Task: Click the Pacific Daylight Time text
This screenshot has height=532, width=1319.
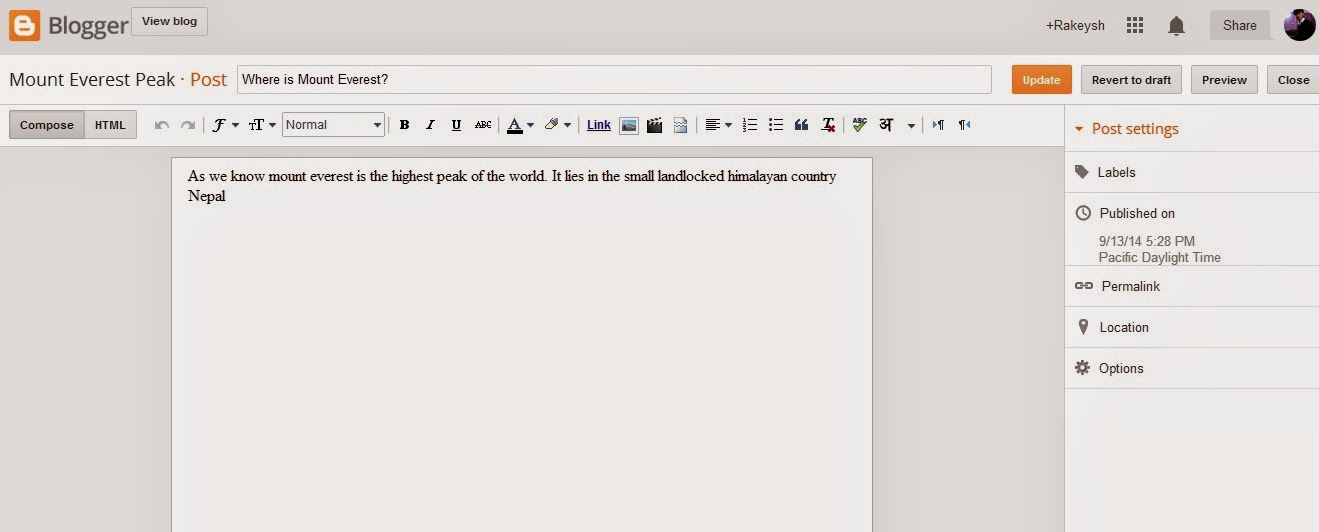Action: [1160, 257]
